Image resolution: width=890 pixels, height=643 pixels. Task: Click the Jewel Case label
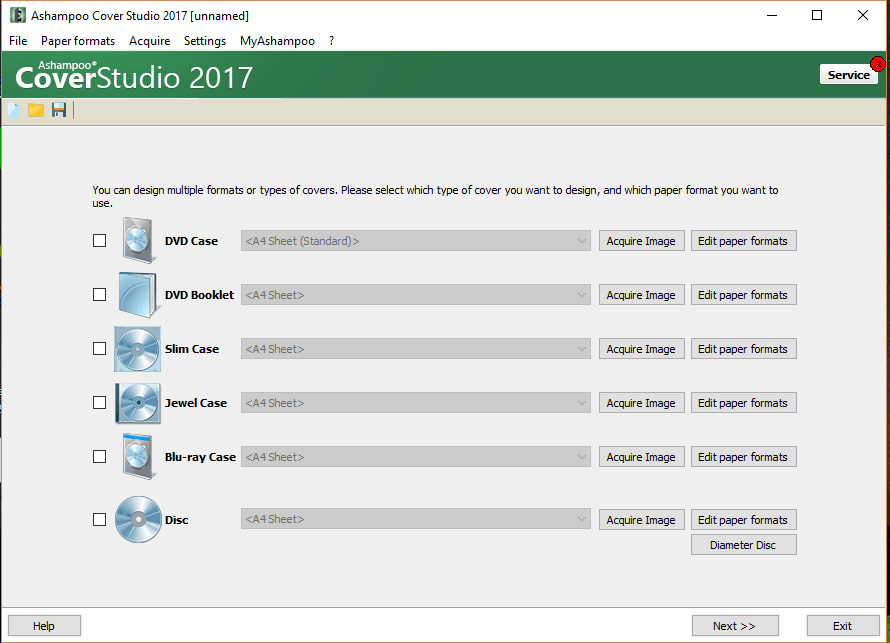196,402
